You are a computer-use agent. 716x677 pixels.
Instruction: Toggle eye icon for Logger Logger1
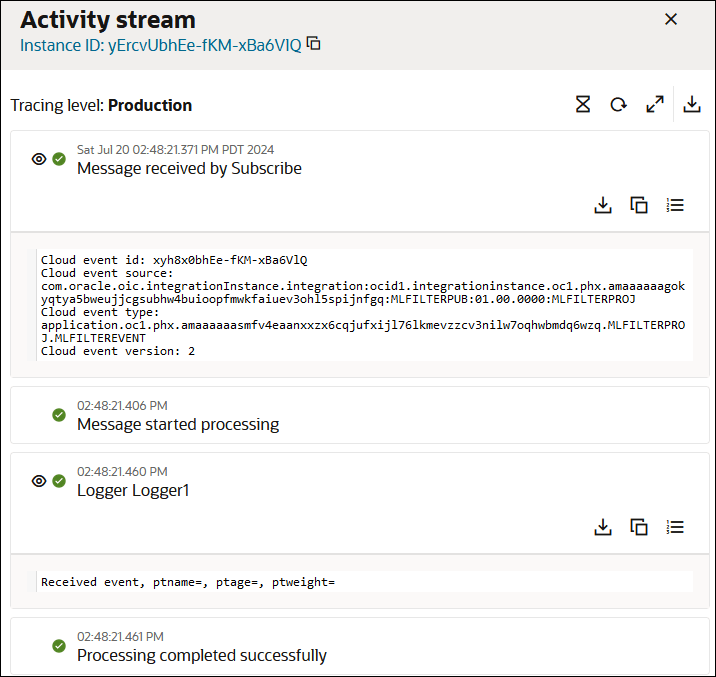tap(39, 481)
